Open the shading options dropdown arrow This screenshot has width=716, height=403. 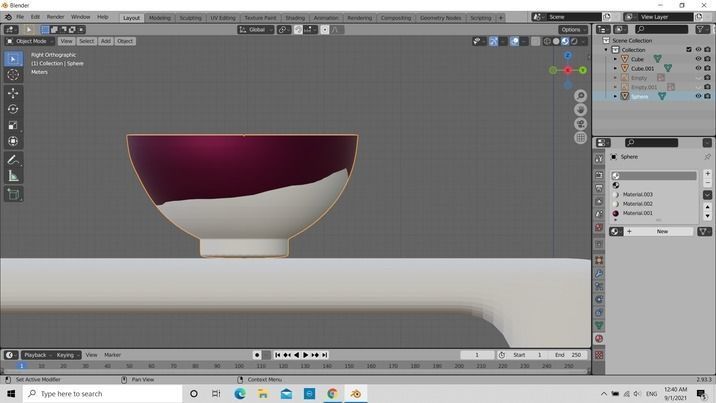584,42
